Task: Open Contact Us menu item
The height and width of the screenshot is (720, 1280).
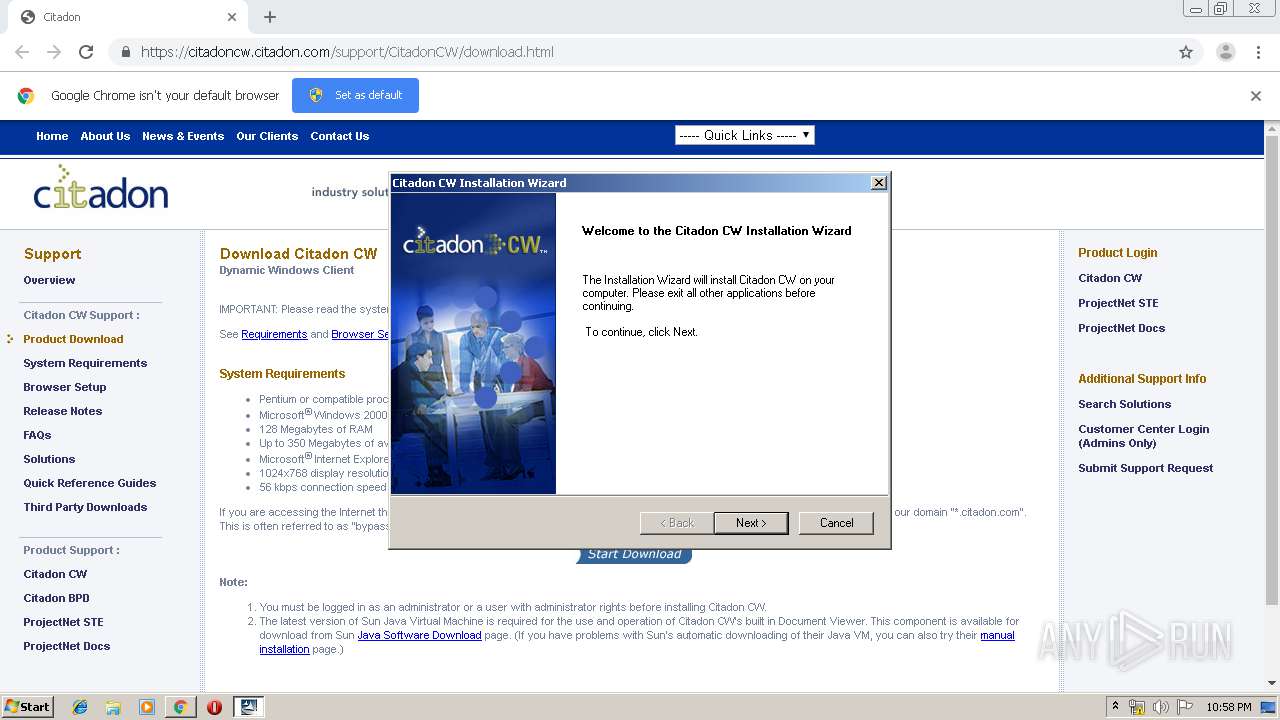Action: (x=339, y=136)
